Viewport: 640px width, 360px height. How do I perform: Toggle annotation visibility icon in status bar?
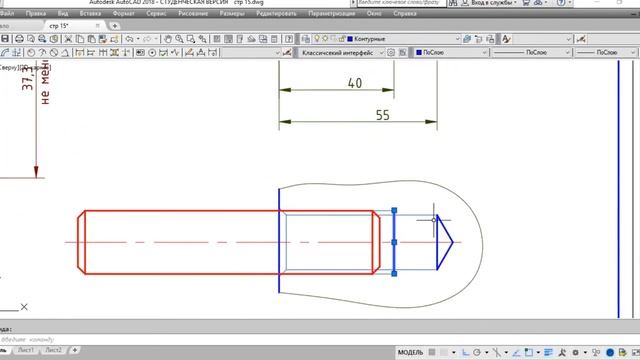coord(562,352)
